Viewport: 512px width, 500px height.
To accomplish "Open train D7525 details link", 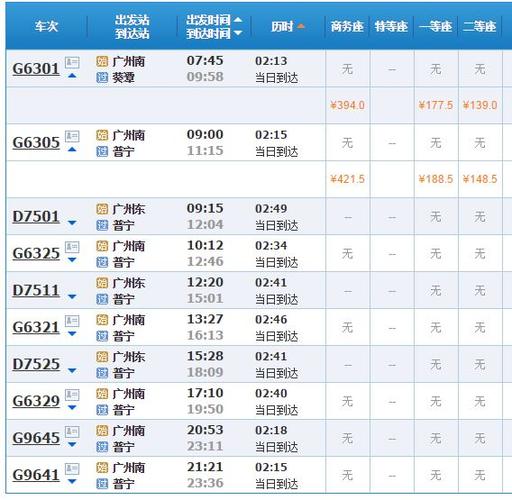I will pos(36,364).
